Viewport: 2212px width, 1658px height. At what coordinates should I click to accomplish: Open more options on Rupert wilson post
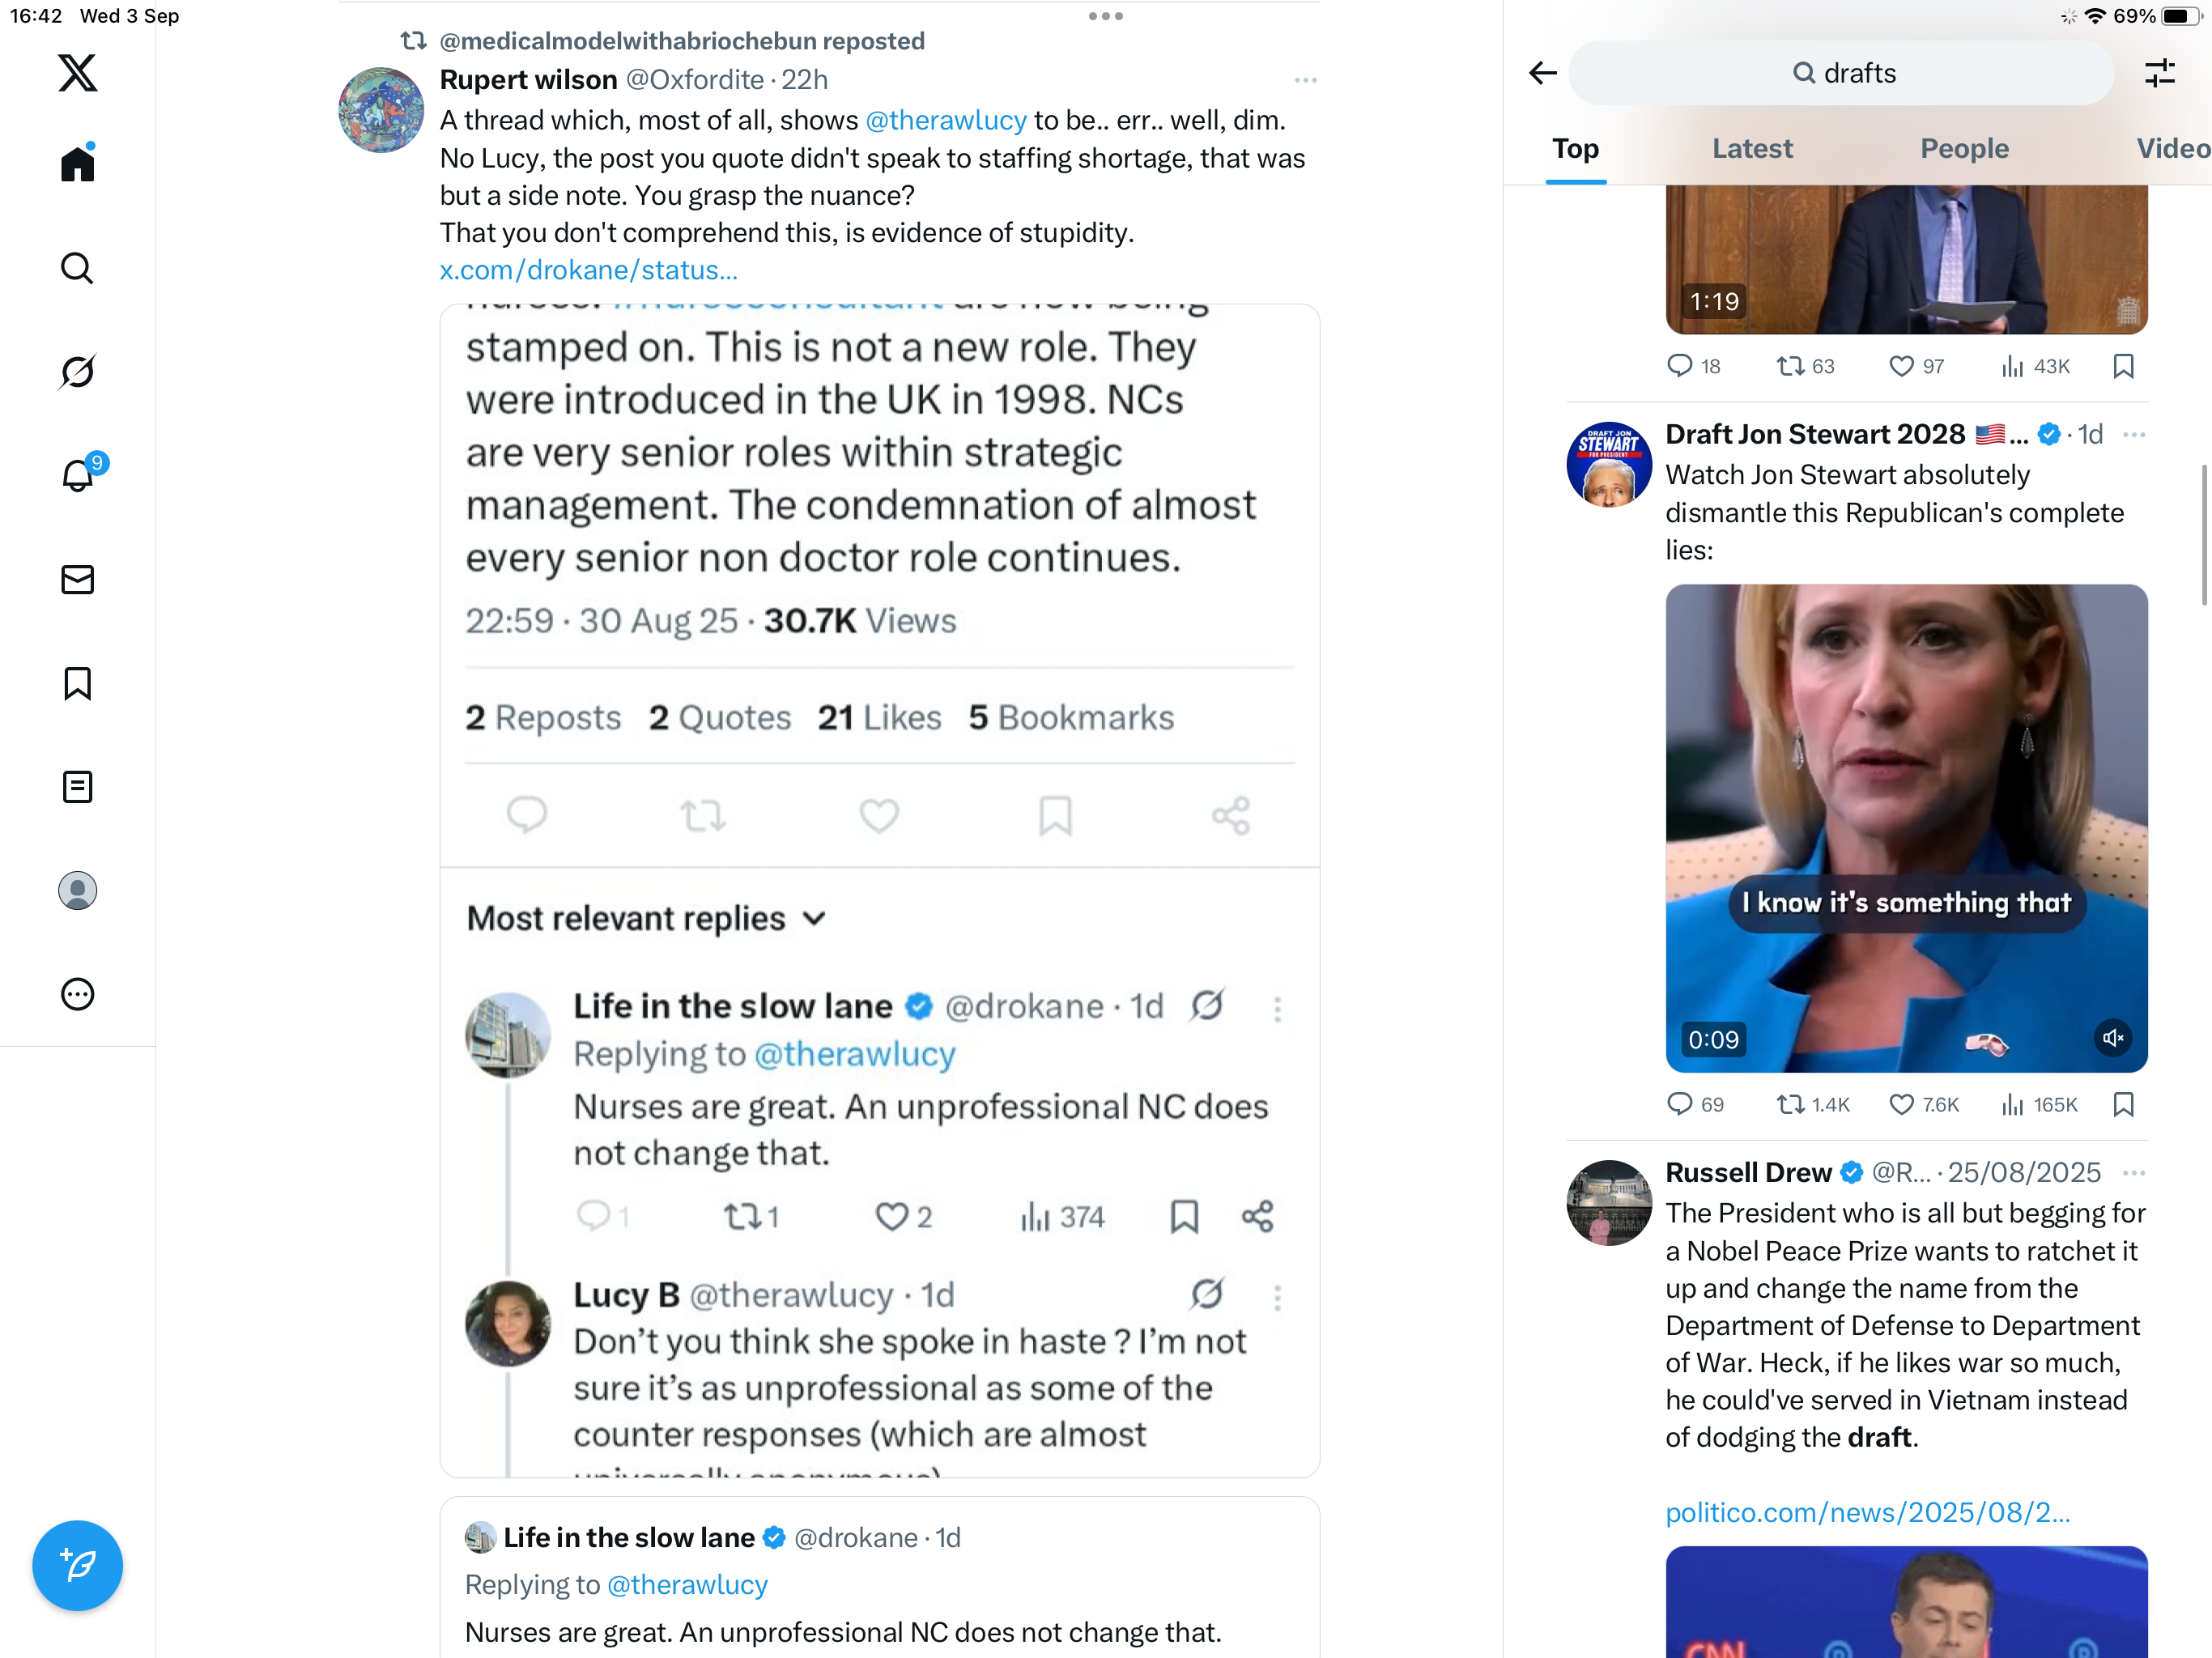pyautogui.click(x=1305, y=80)
